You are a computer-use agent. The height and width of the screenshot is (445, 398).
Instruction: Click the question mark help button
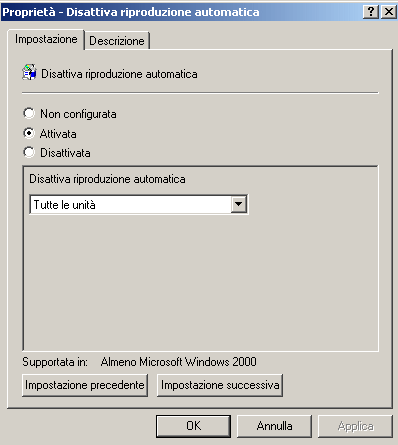(x=371, y=12)
